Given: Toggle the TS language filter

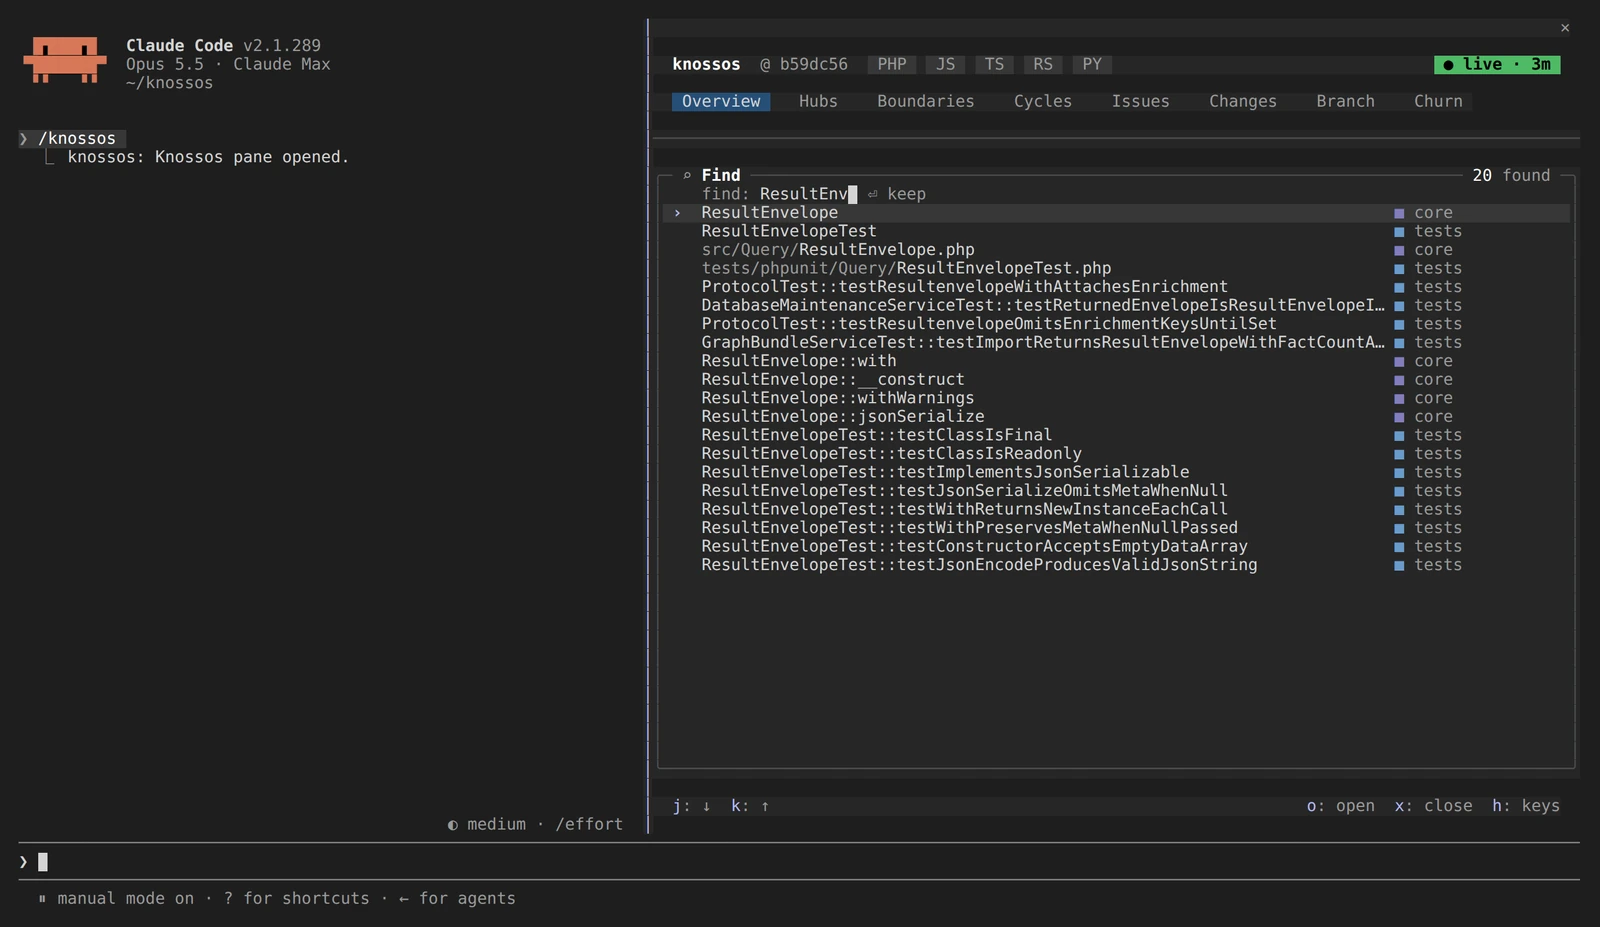Looking at the screenshot, I should [x=994, y=64].
